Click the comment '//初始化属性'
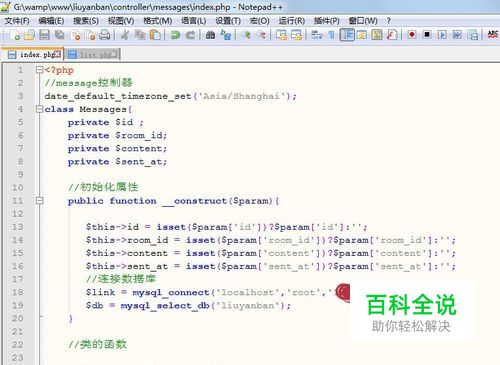The image size is (500, 365). 103,187
